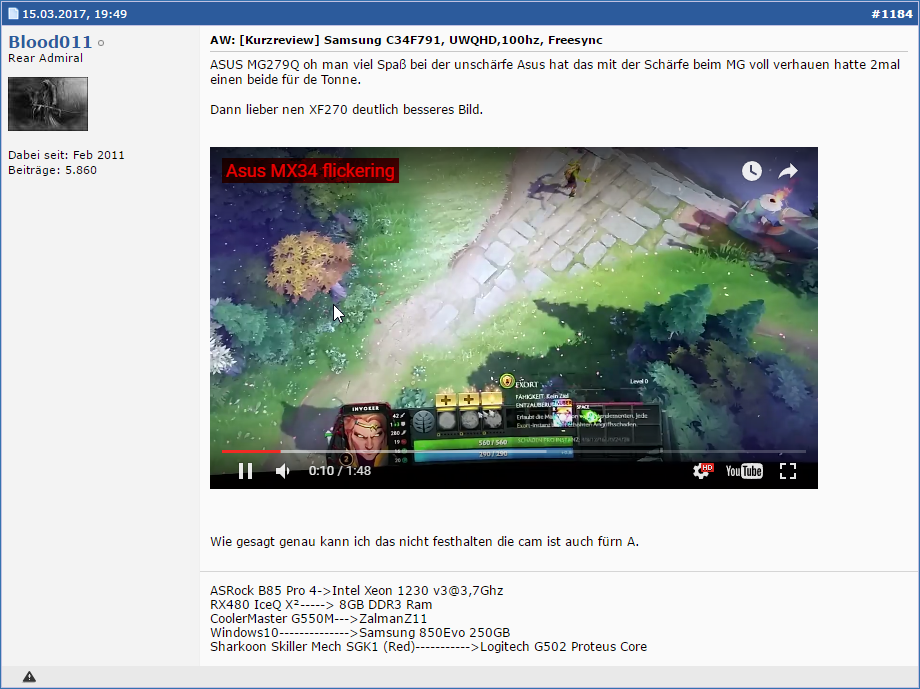Seek along the red video progress bar
Screen dimensions: 920x689
click(513, 451)
